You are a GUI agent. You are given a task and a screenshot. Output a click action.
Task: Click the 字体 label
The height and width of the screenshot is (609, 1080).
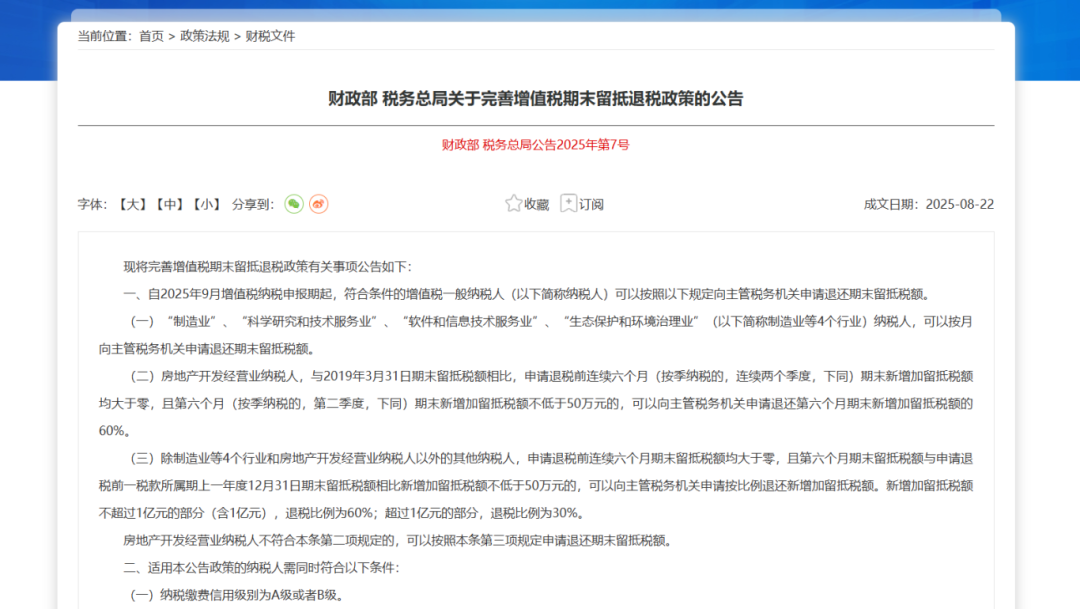point(92,204)
